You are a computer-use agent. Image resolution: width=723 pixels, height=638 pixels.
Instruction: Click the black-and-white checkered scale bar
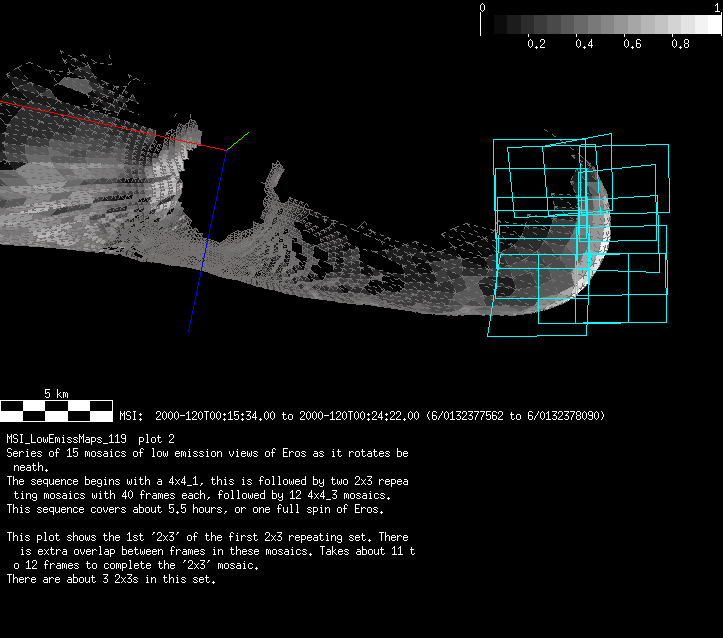click(56, 409)
